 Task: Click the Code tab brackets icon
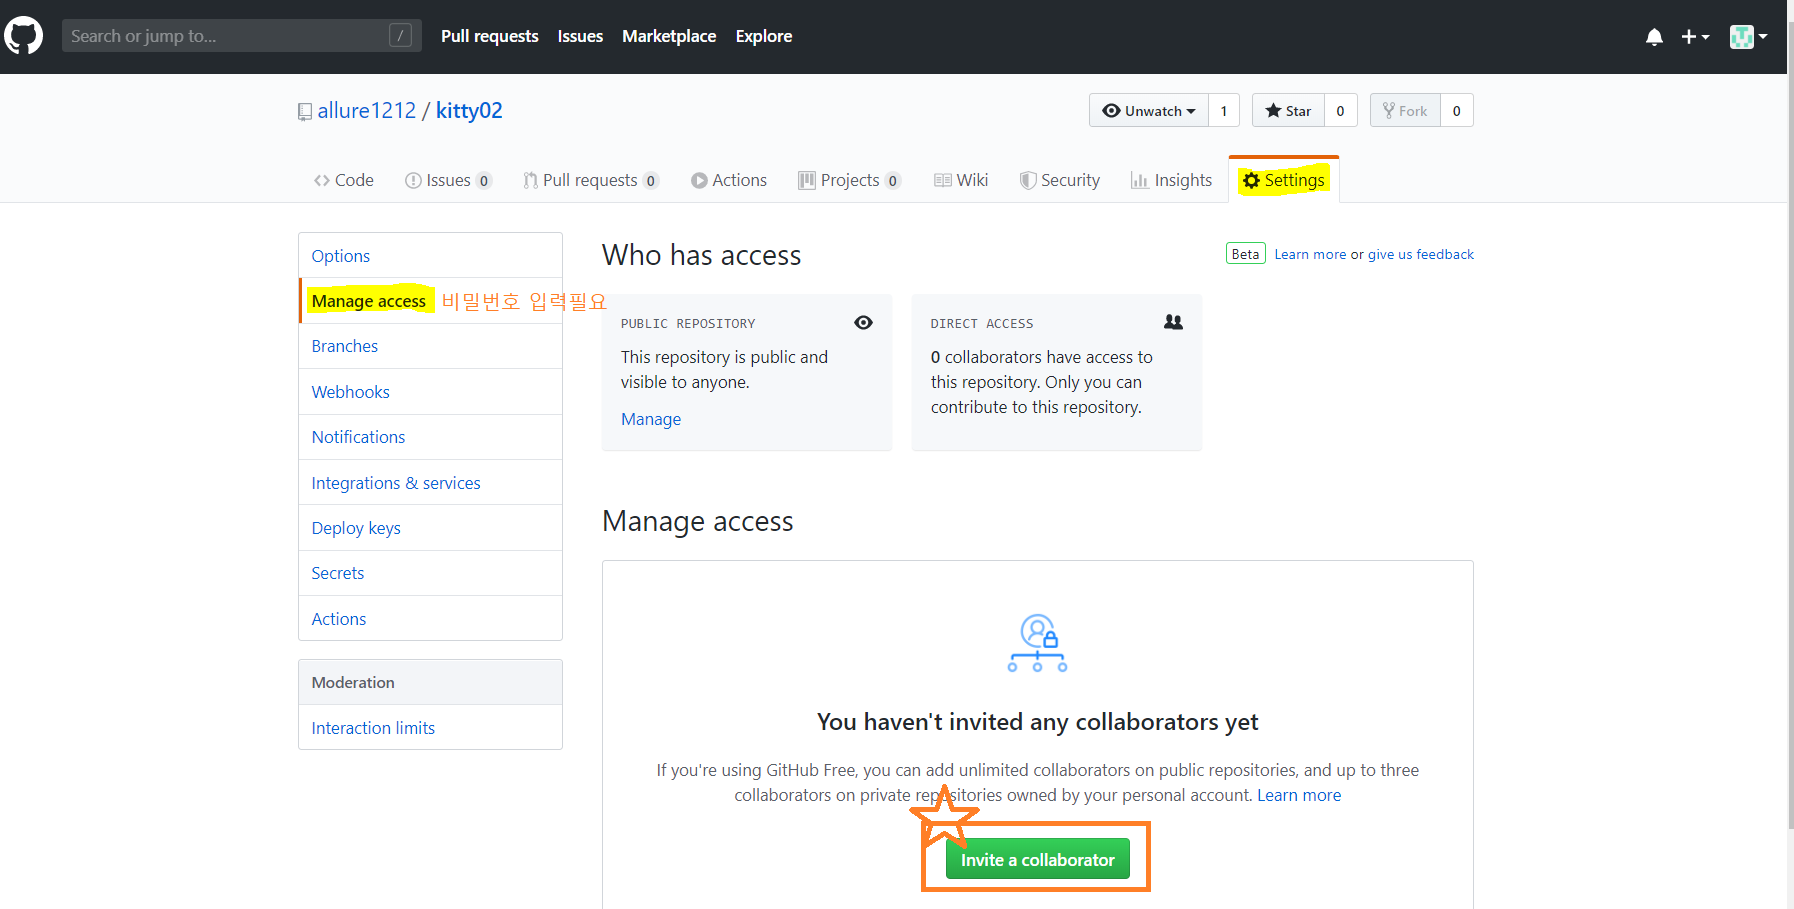pyautogui.click(x=322, y=180)
